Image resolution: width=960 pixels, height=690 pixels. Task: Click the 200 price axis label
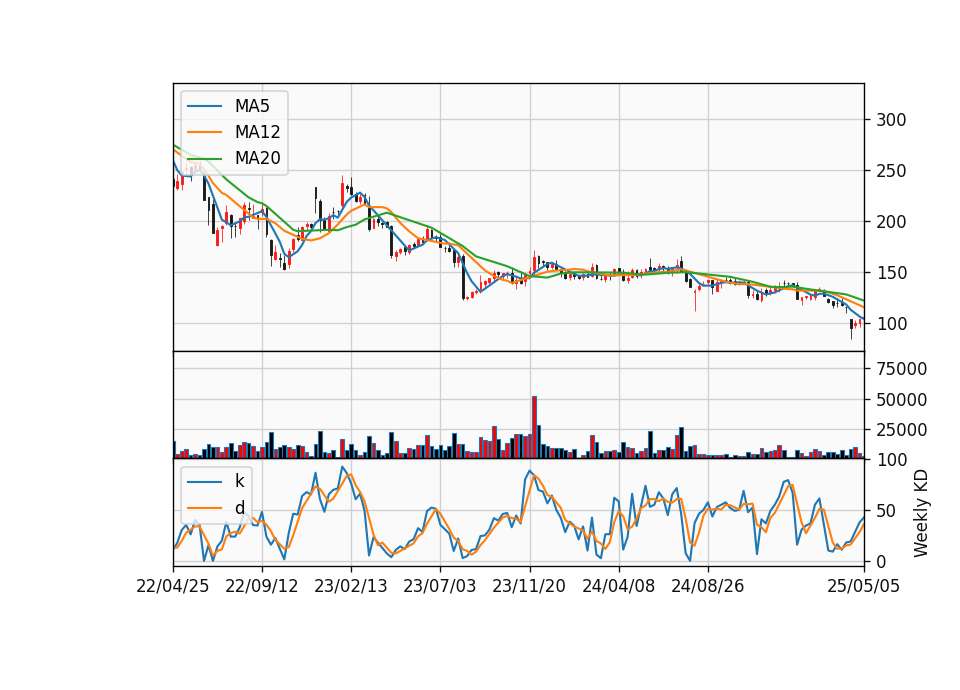coord(891,222)
